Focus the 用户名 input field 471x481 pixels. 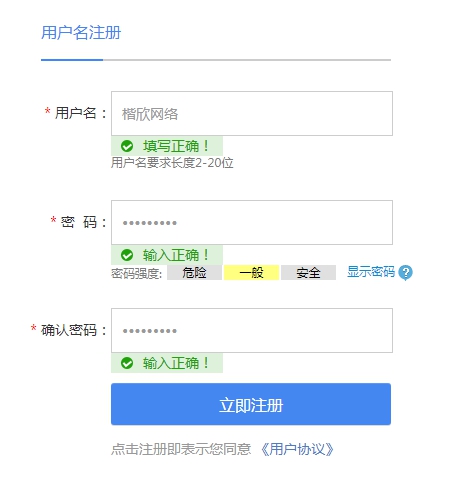[x=252, y=113]
